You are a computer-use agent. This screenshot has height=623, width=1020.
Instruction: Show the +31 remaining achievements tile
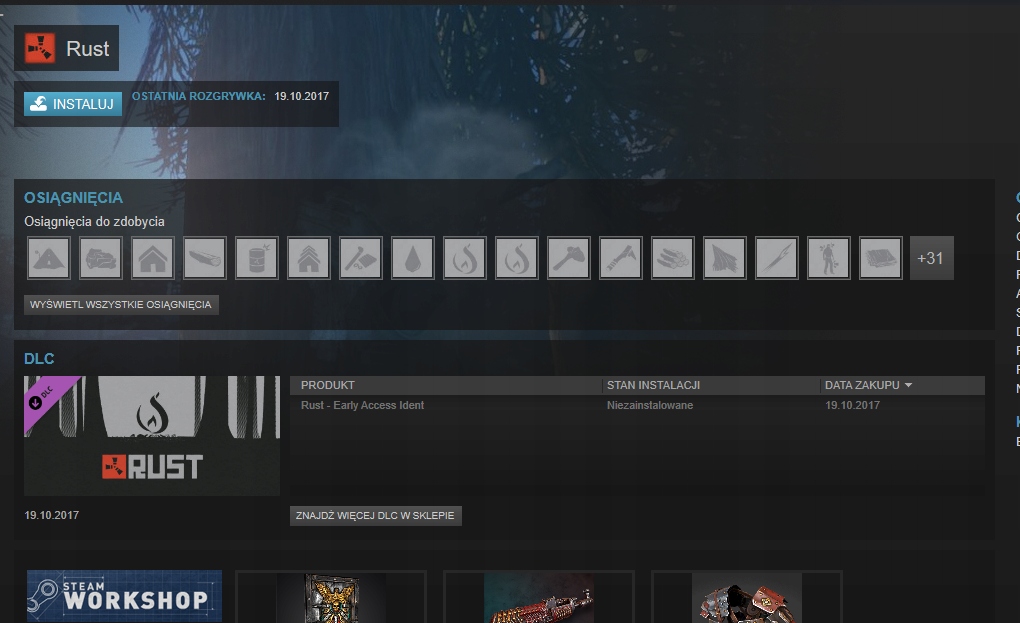(932, 258)
